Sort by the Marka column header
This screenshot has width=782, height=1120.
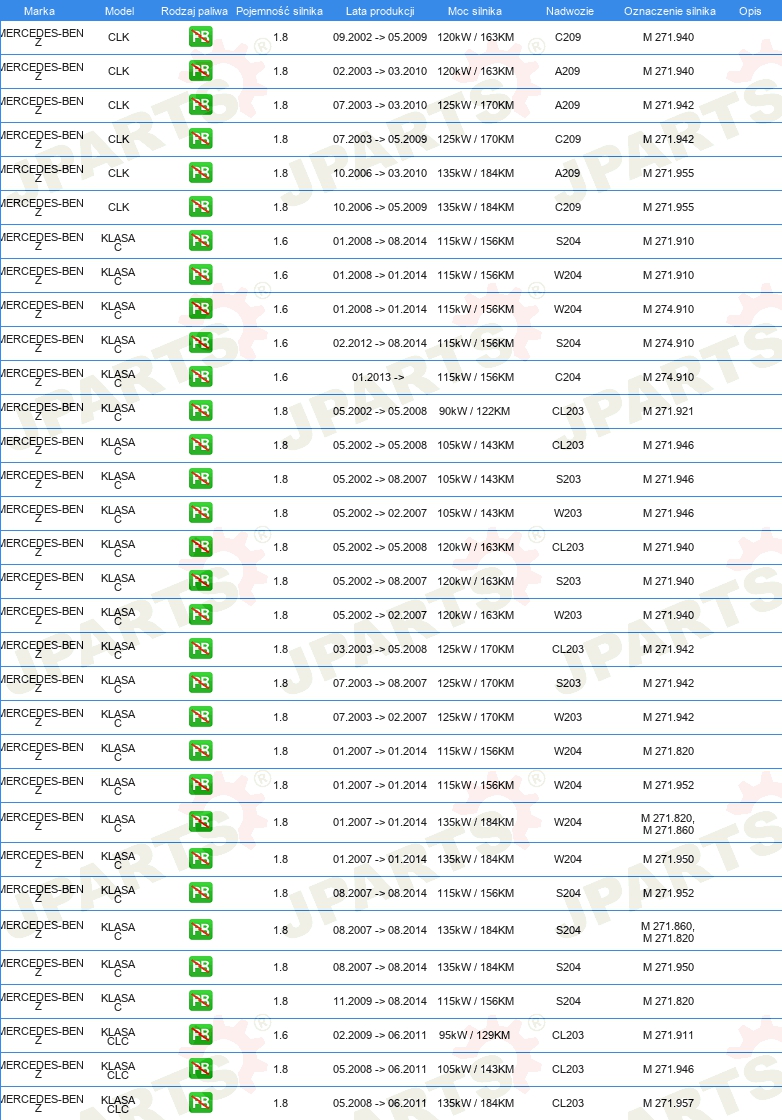pos(39,11)
